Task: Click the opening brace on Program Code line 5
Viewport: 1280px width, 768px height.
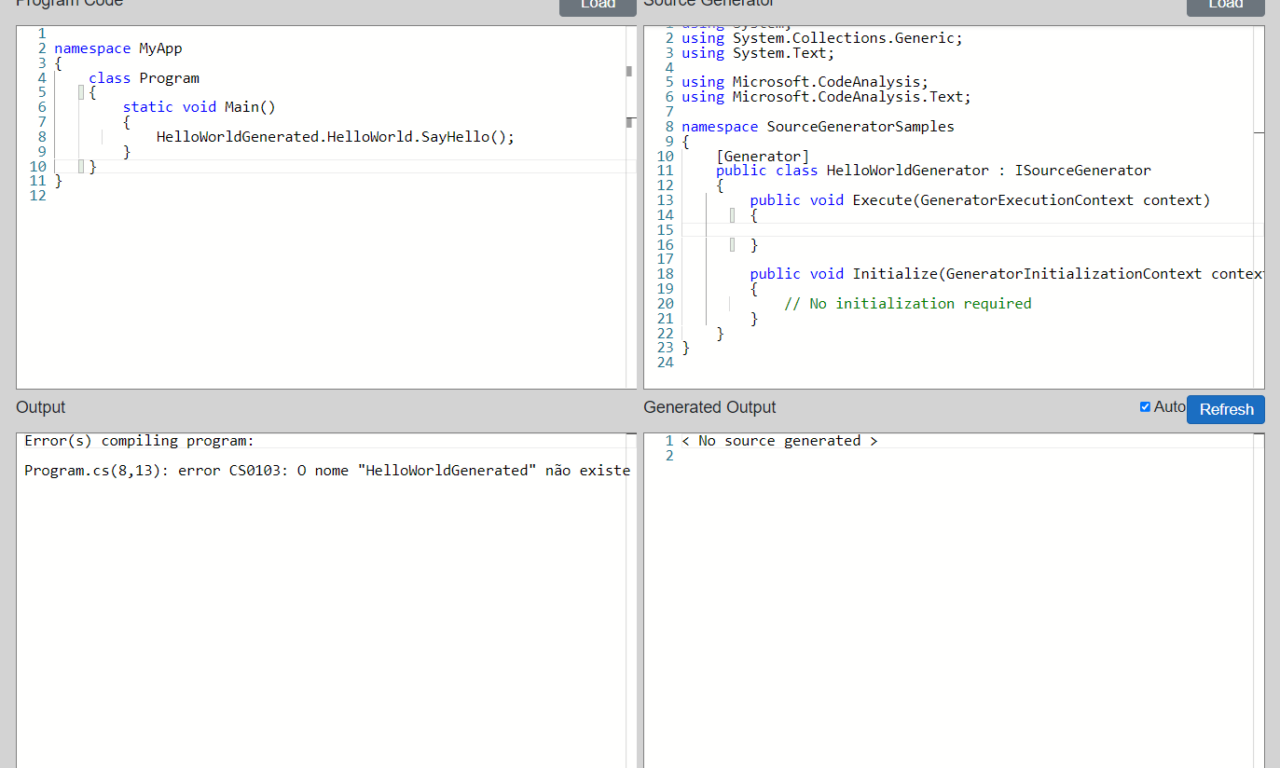Action: click(x=92, y=93)
